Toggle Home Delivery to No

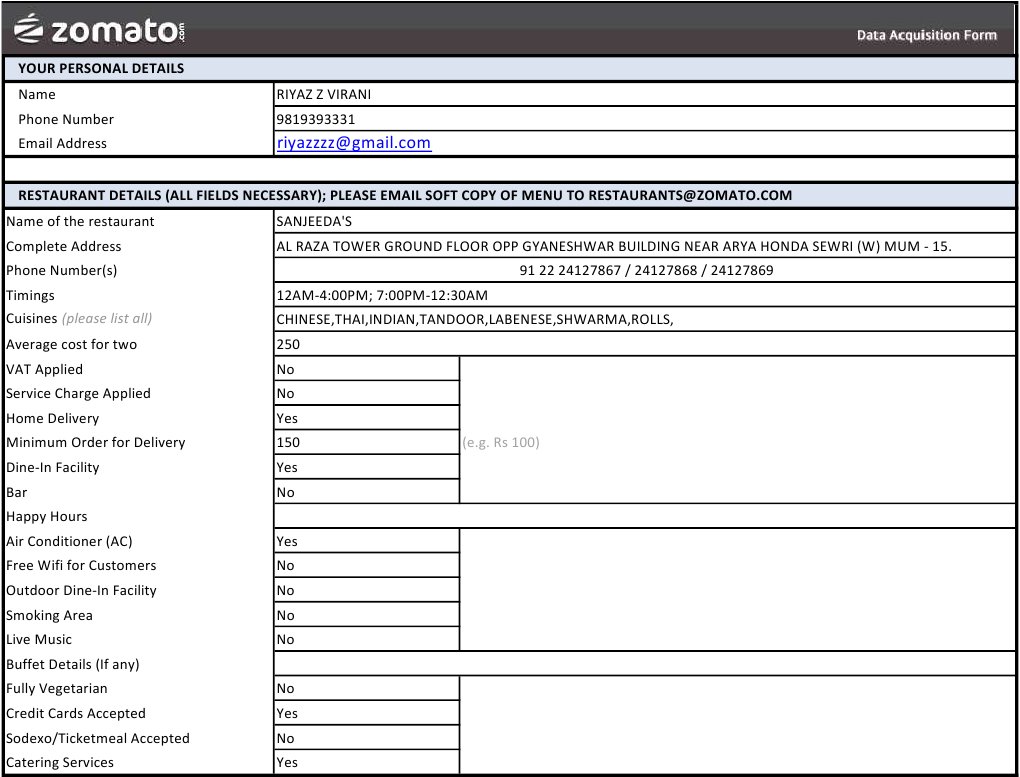click(x=366, y=418)
